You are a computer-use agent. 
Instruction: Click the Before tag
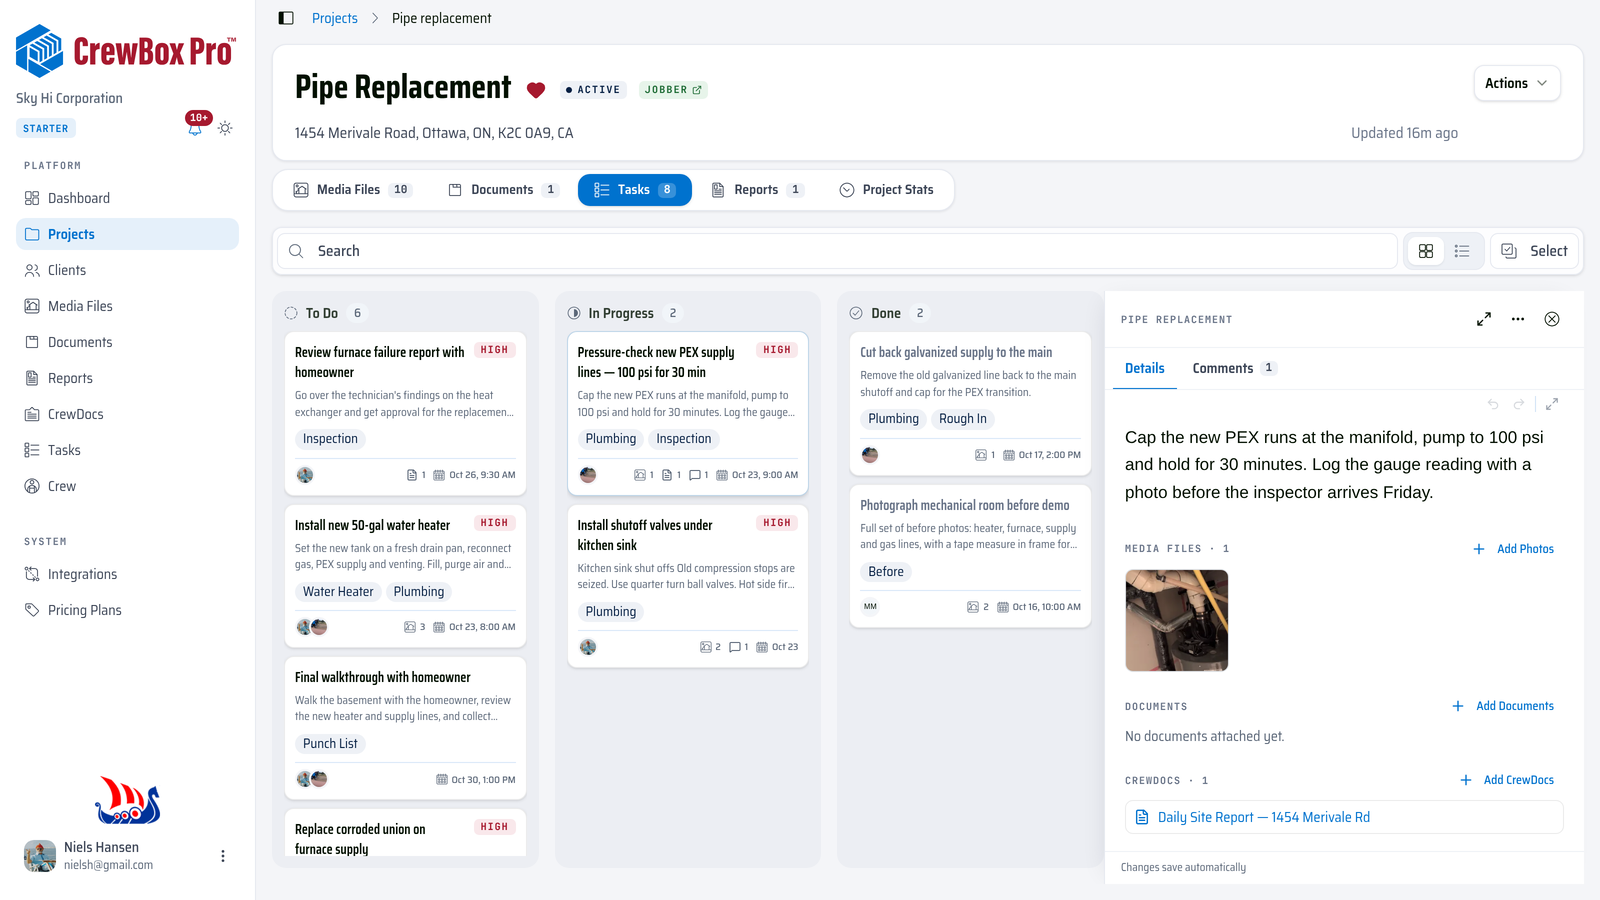click(886, 572)
